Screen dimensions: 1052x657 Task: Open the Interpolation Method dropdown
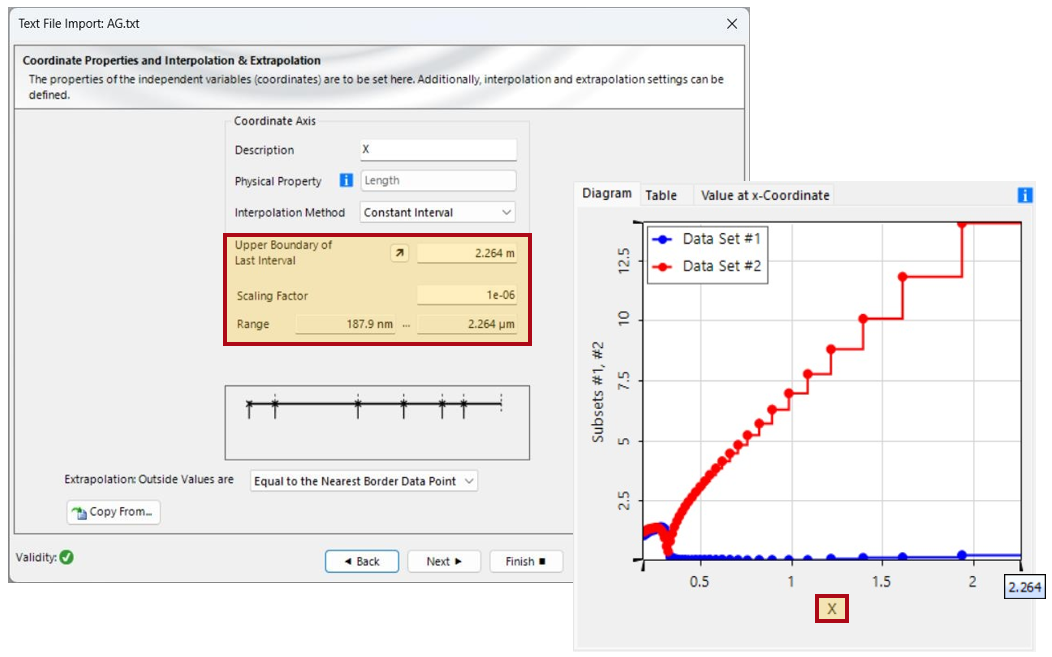(x=437, y=213)
